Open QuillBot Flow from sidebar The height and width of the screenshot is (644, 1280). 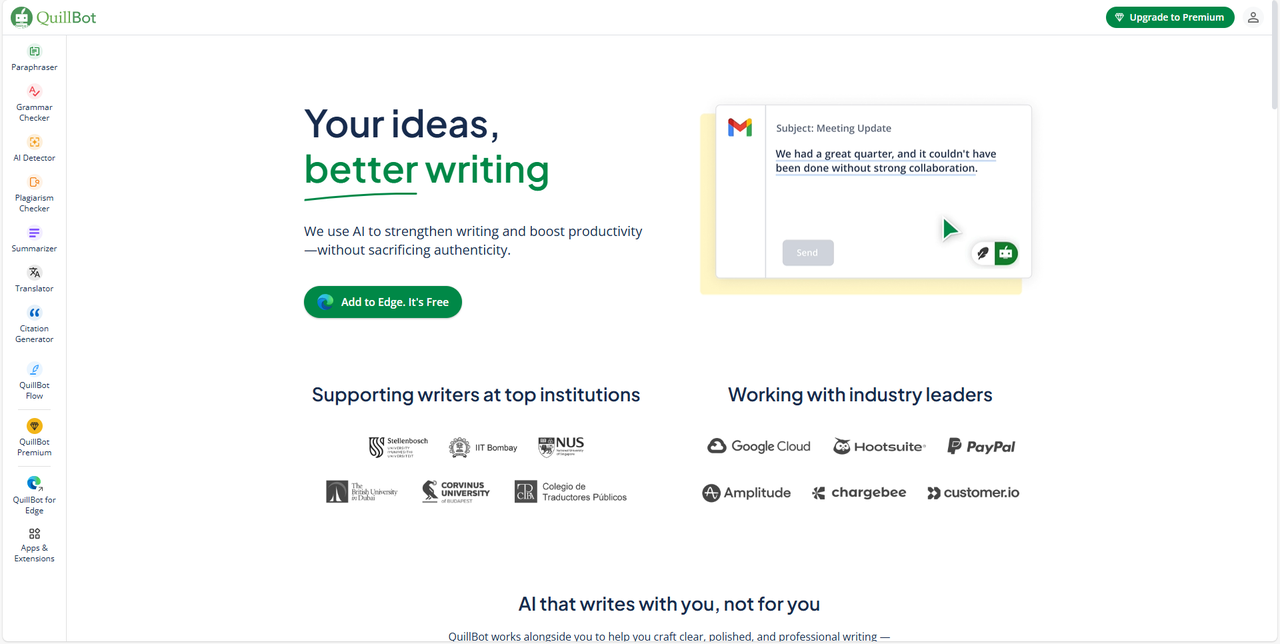pyautogui.click(x=34, y=381)
